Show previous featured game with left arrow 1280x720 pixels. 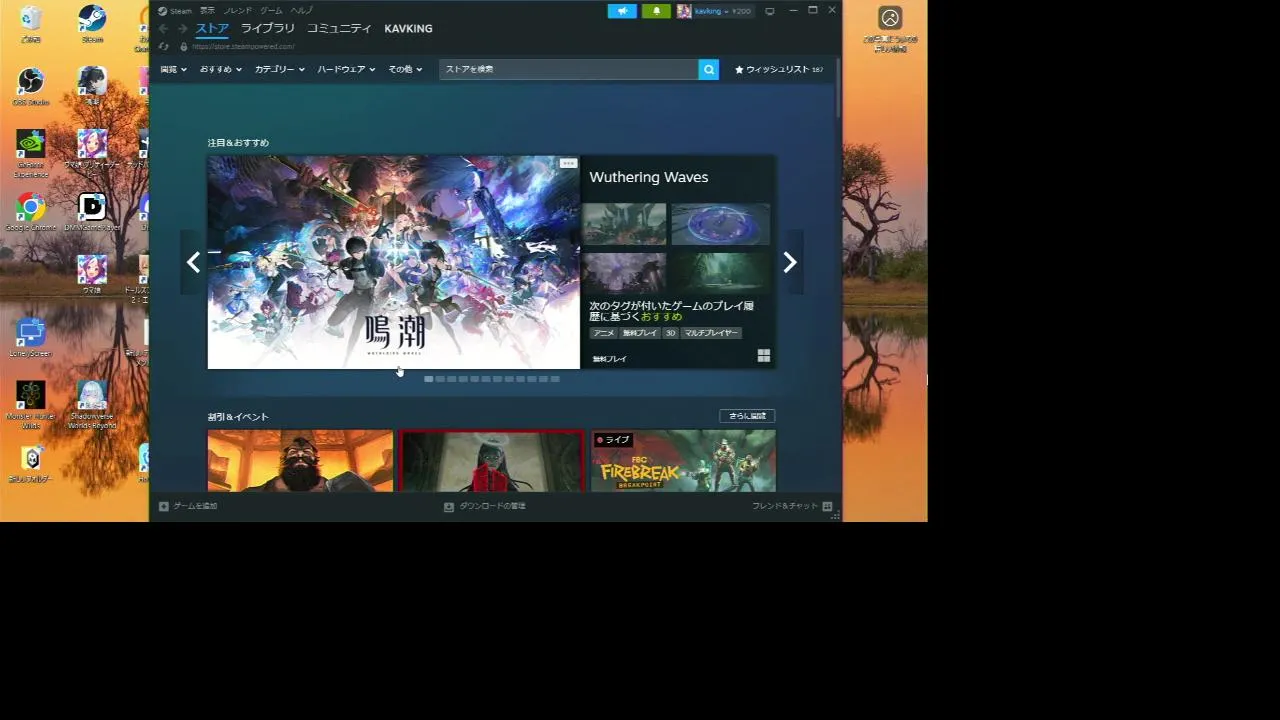point(193,262)
